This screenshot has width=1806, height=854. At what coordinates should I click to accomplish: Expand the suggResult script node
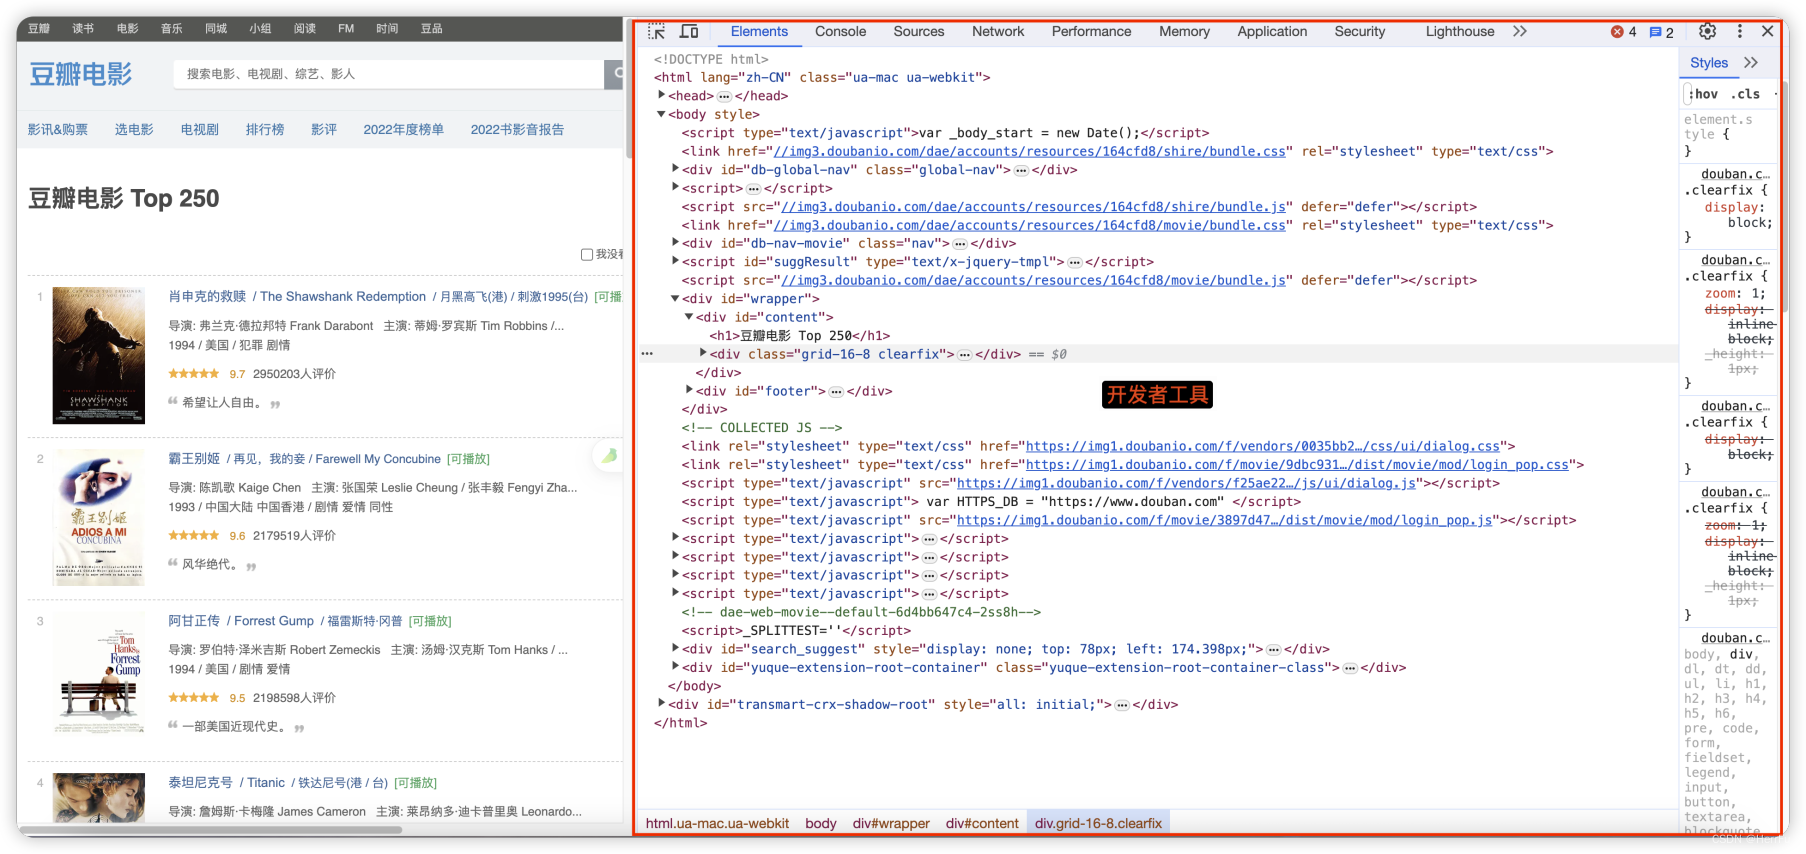(x=675, y=261)
